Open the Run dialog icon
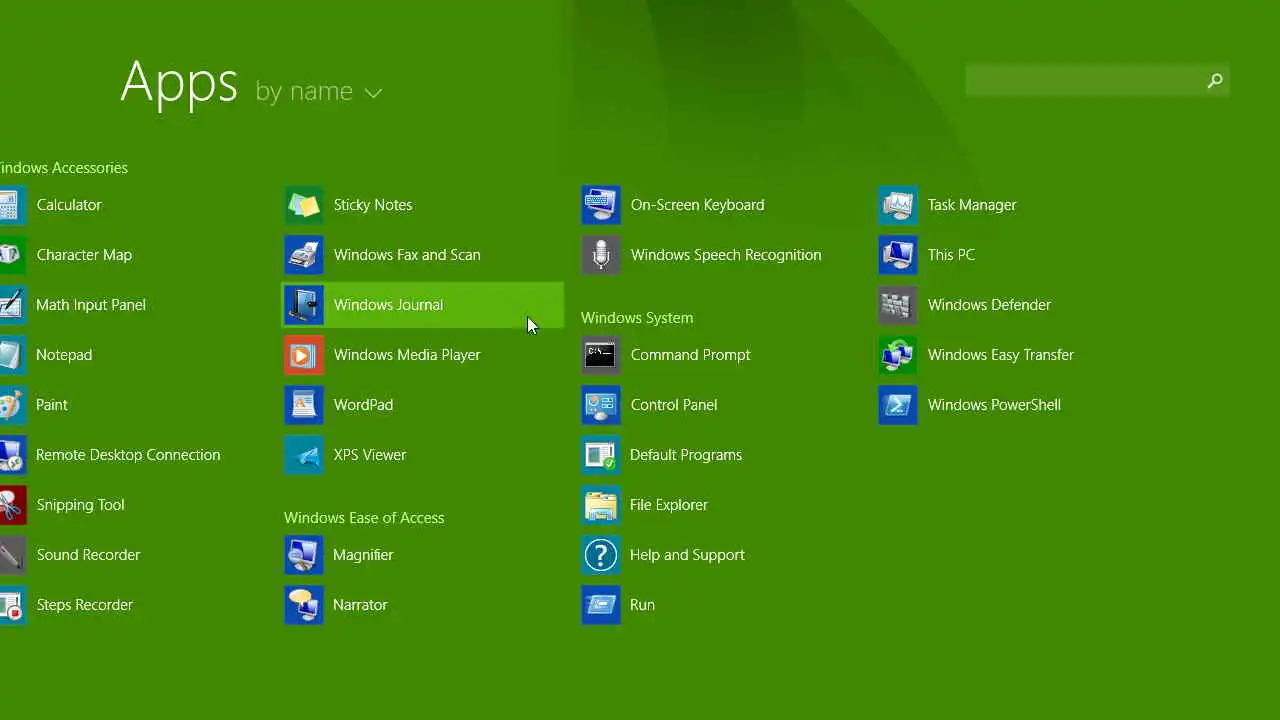 coord(601,605)
